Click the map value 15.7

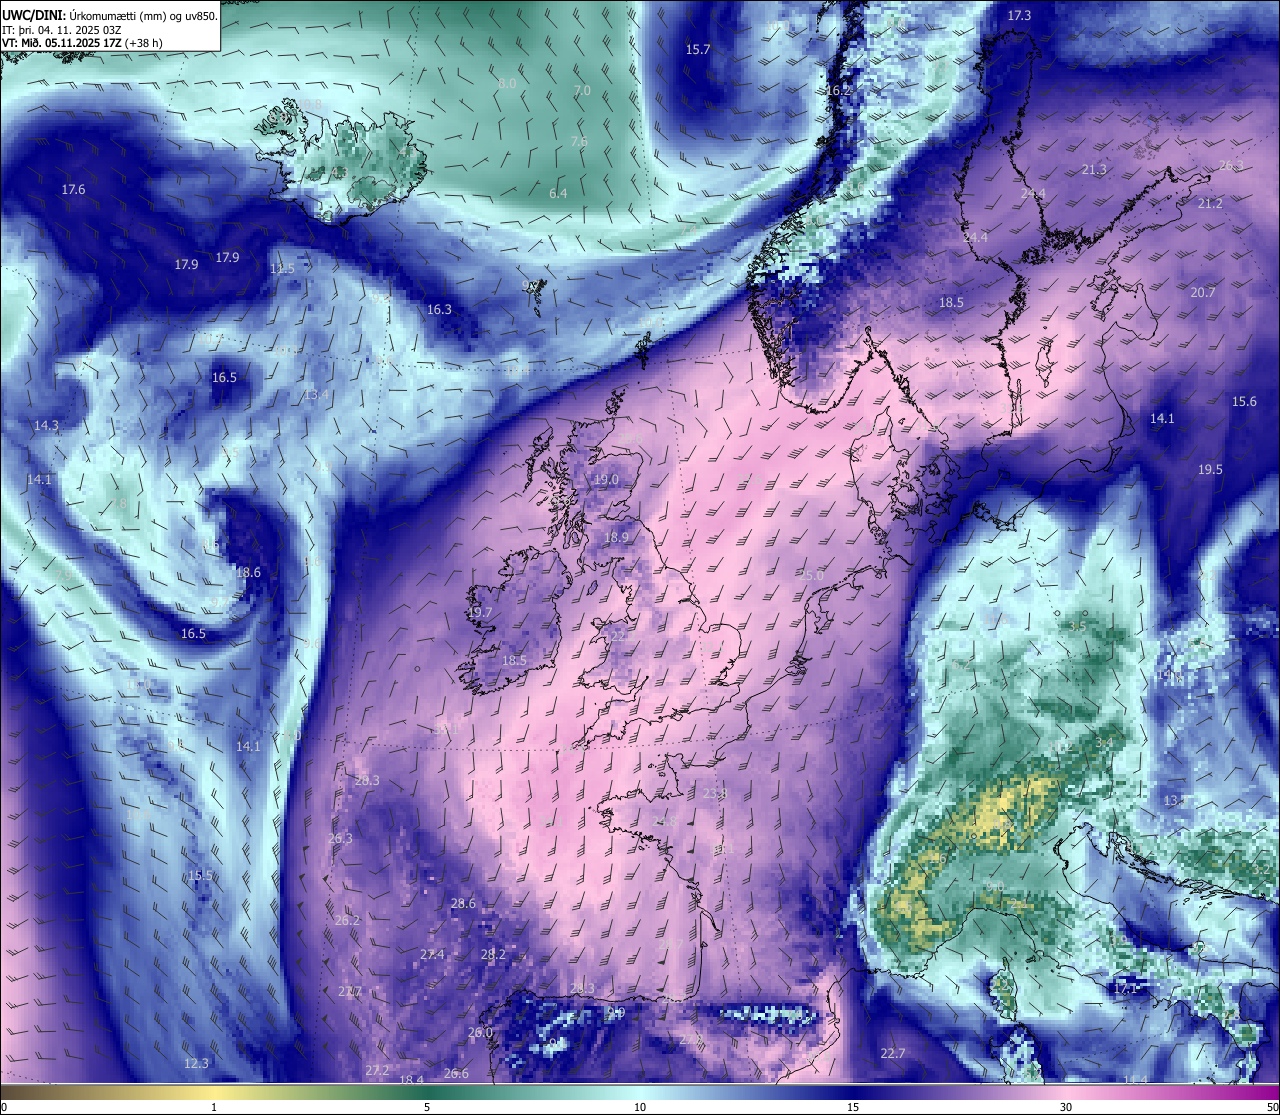(698, 50)
